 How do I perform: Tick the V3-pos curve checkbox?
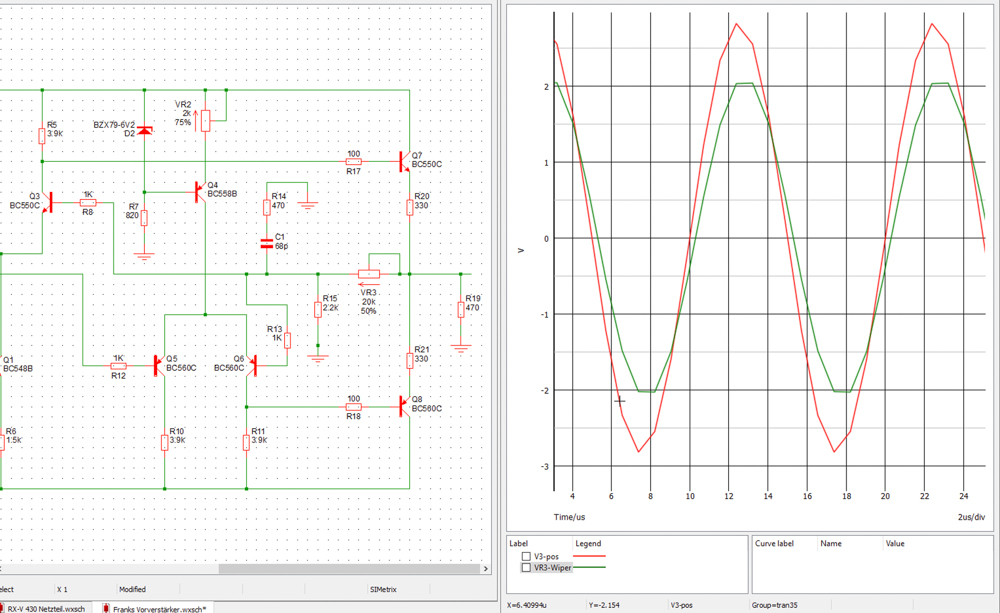[x=526, y=556]
